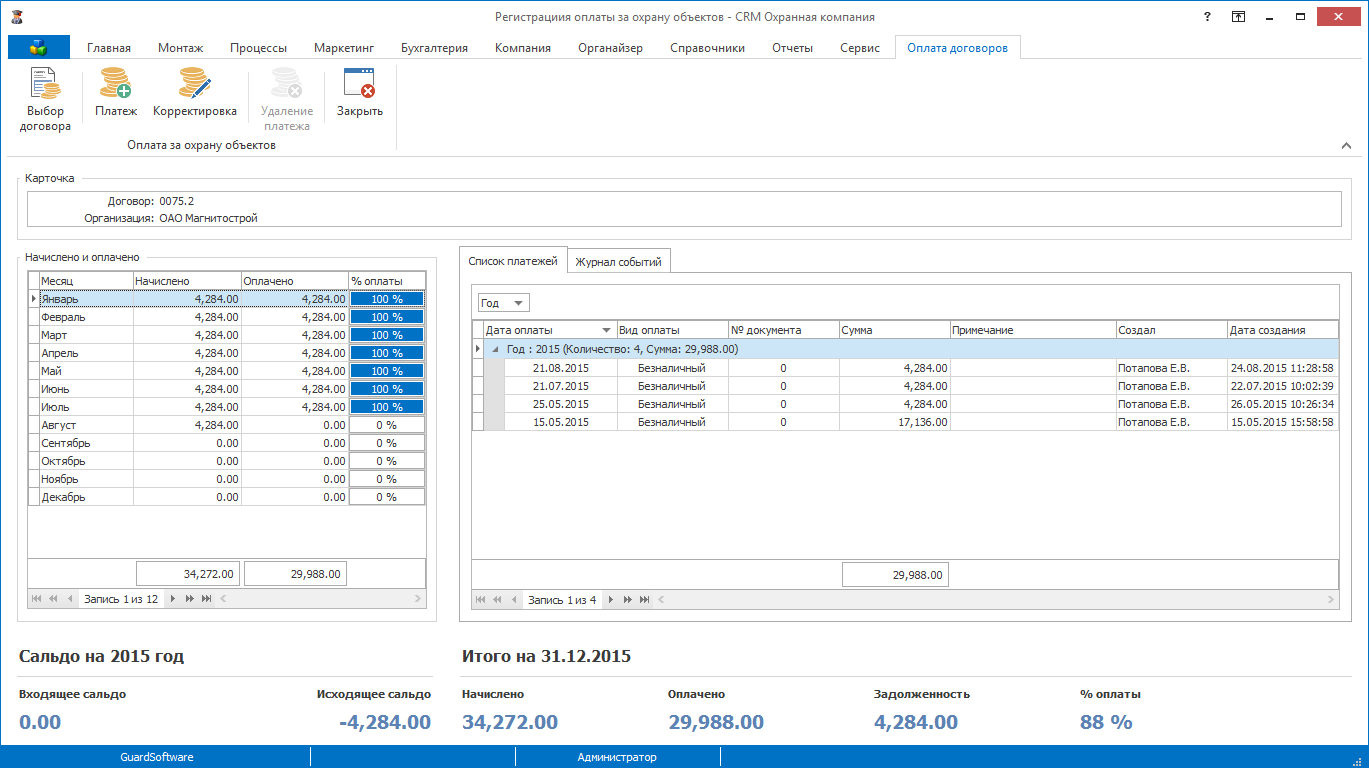Go to the next page in the payments grid

coord(628,599)
